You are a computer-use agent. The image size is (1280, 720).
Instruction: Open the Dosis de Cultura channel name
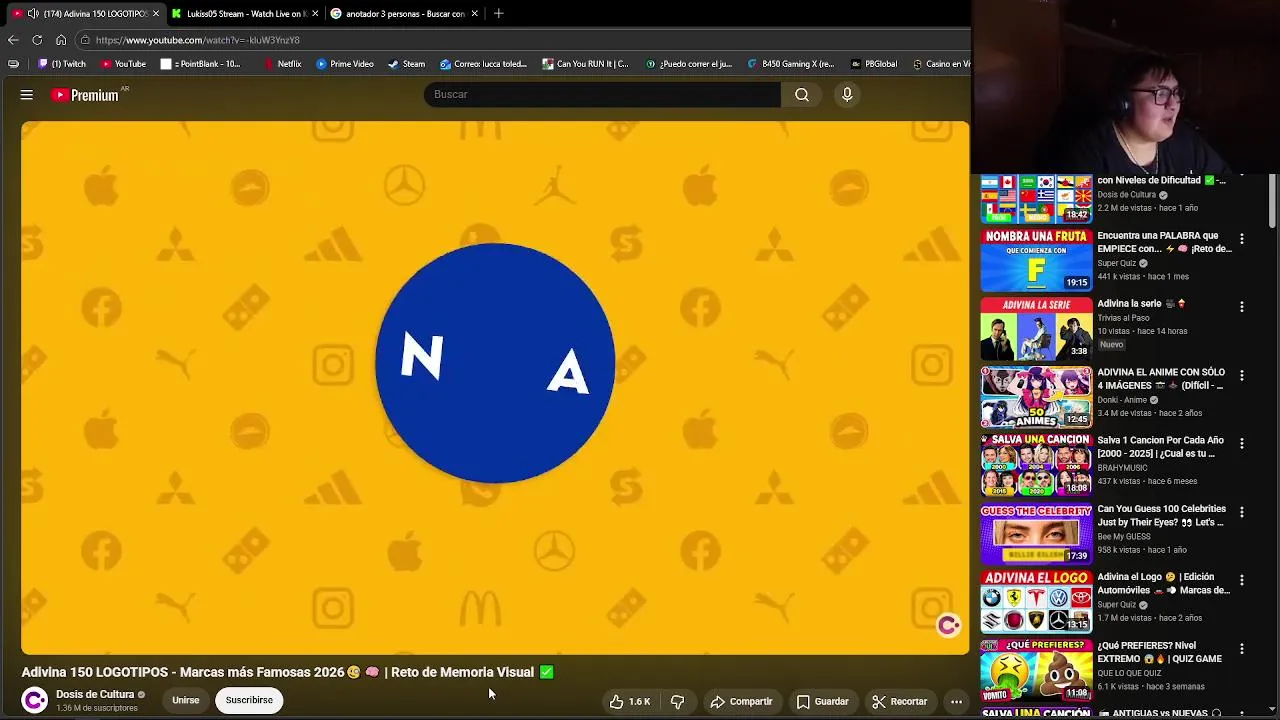[x=95, y=694]
